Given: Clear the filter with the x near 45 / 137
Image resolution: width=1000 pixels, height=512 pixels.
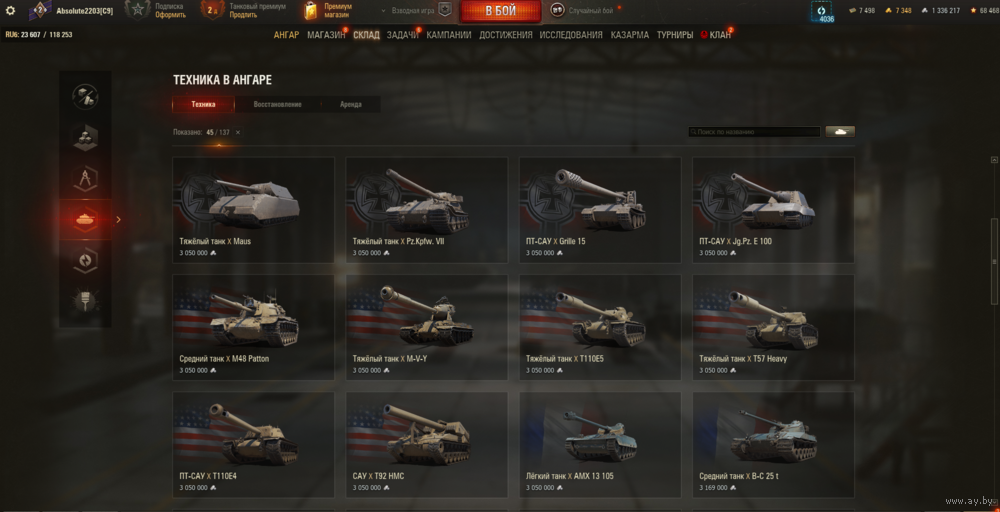Looking at the screenshot, I should click(238, 132).
